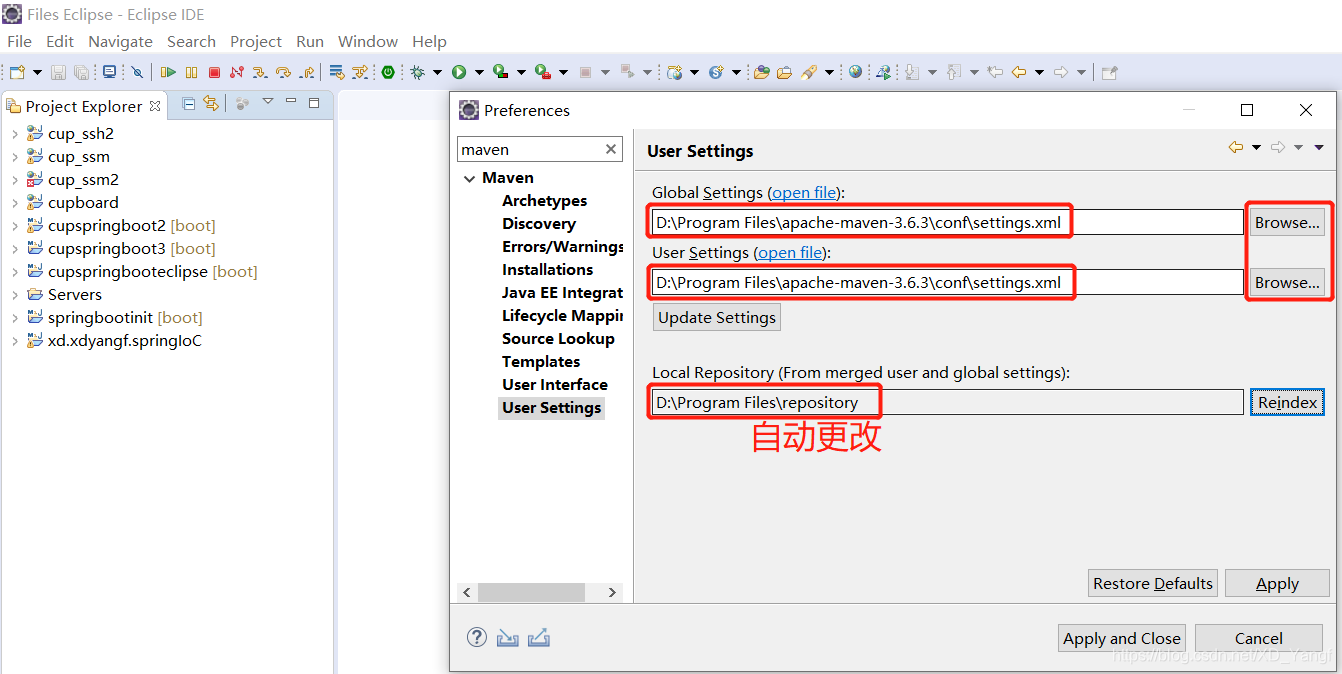Click the Back navigation arrow in main toolbar
The image size is (1342, 674).
[1019, 72]
